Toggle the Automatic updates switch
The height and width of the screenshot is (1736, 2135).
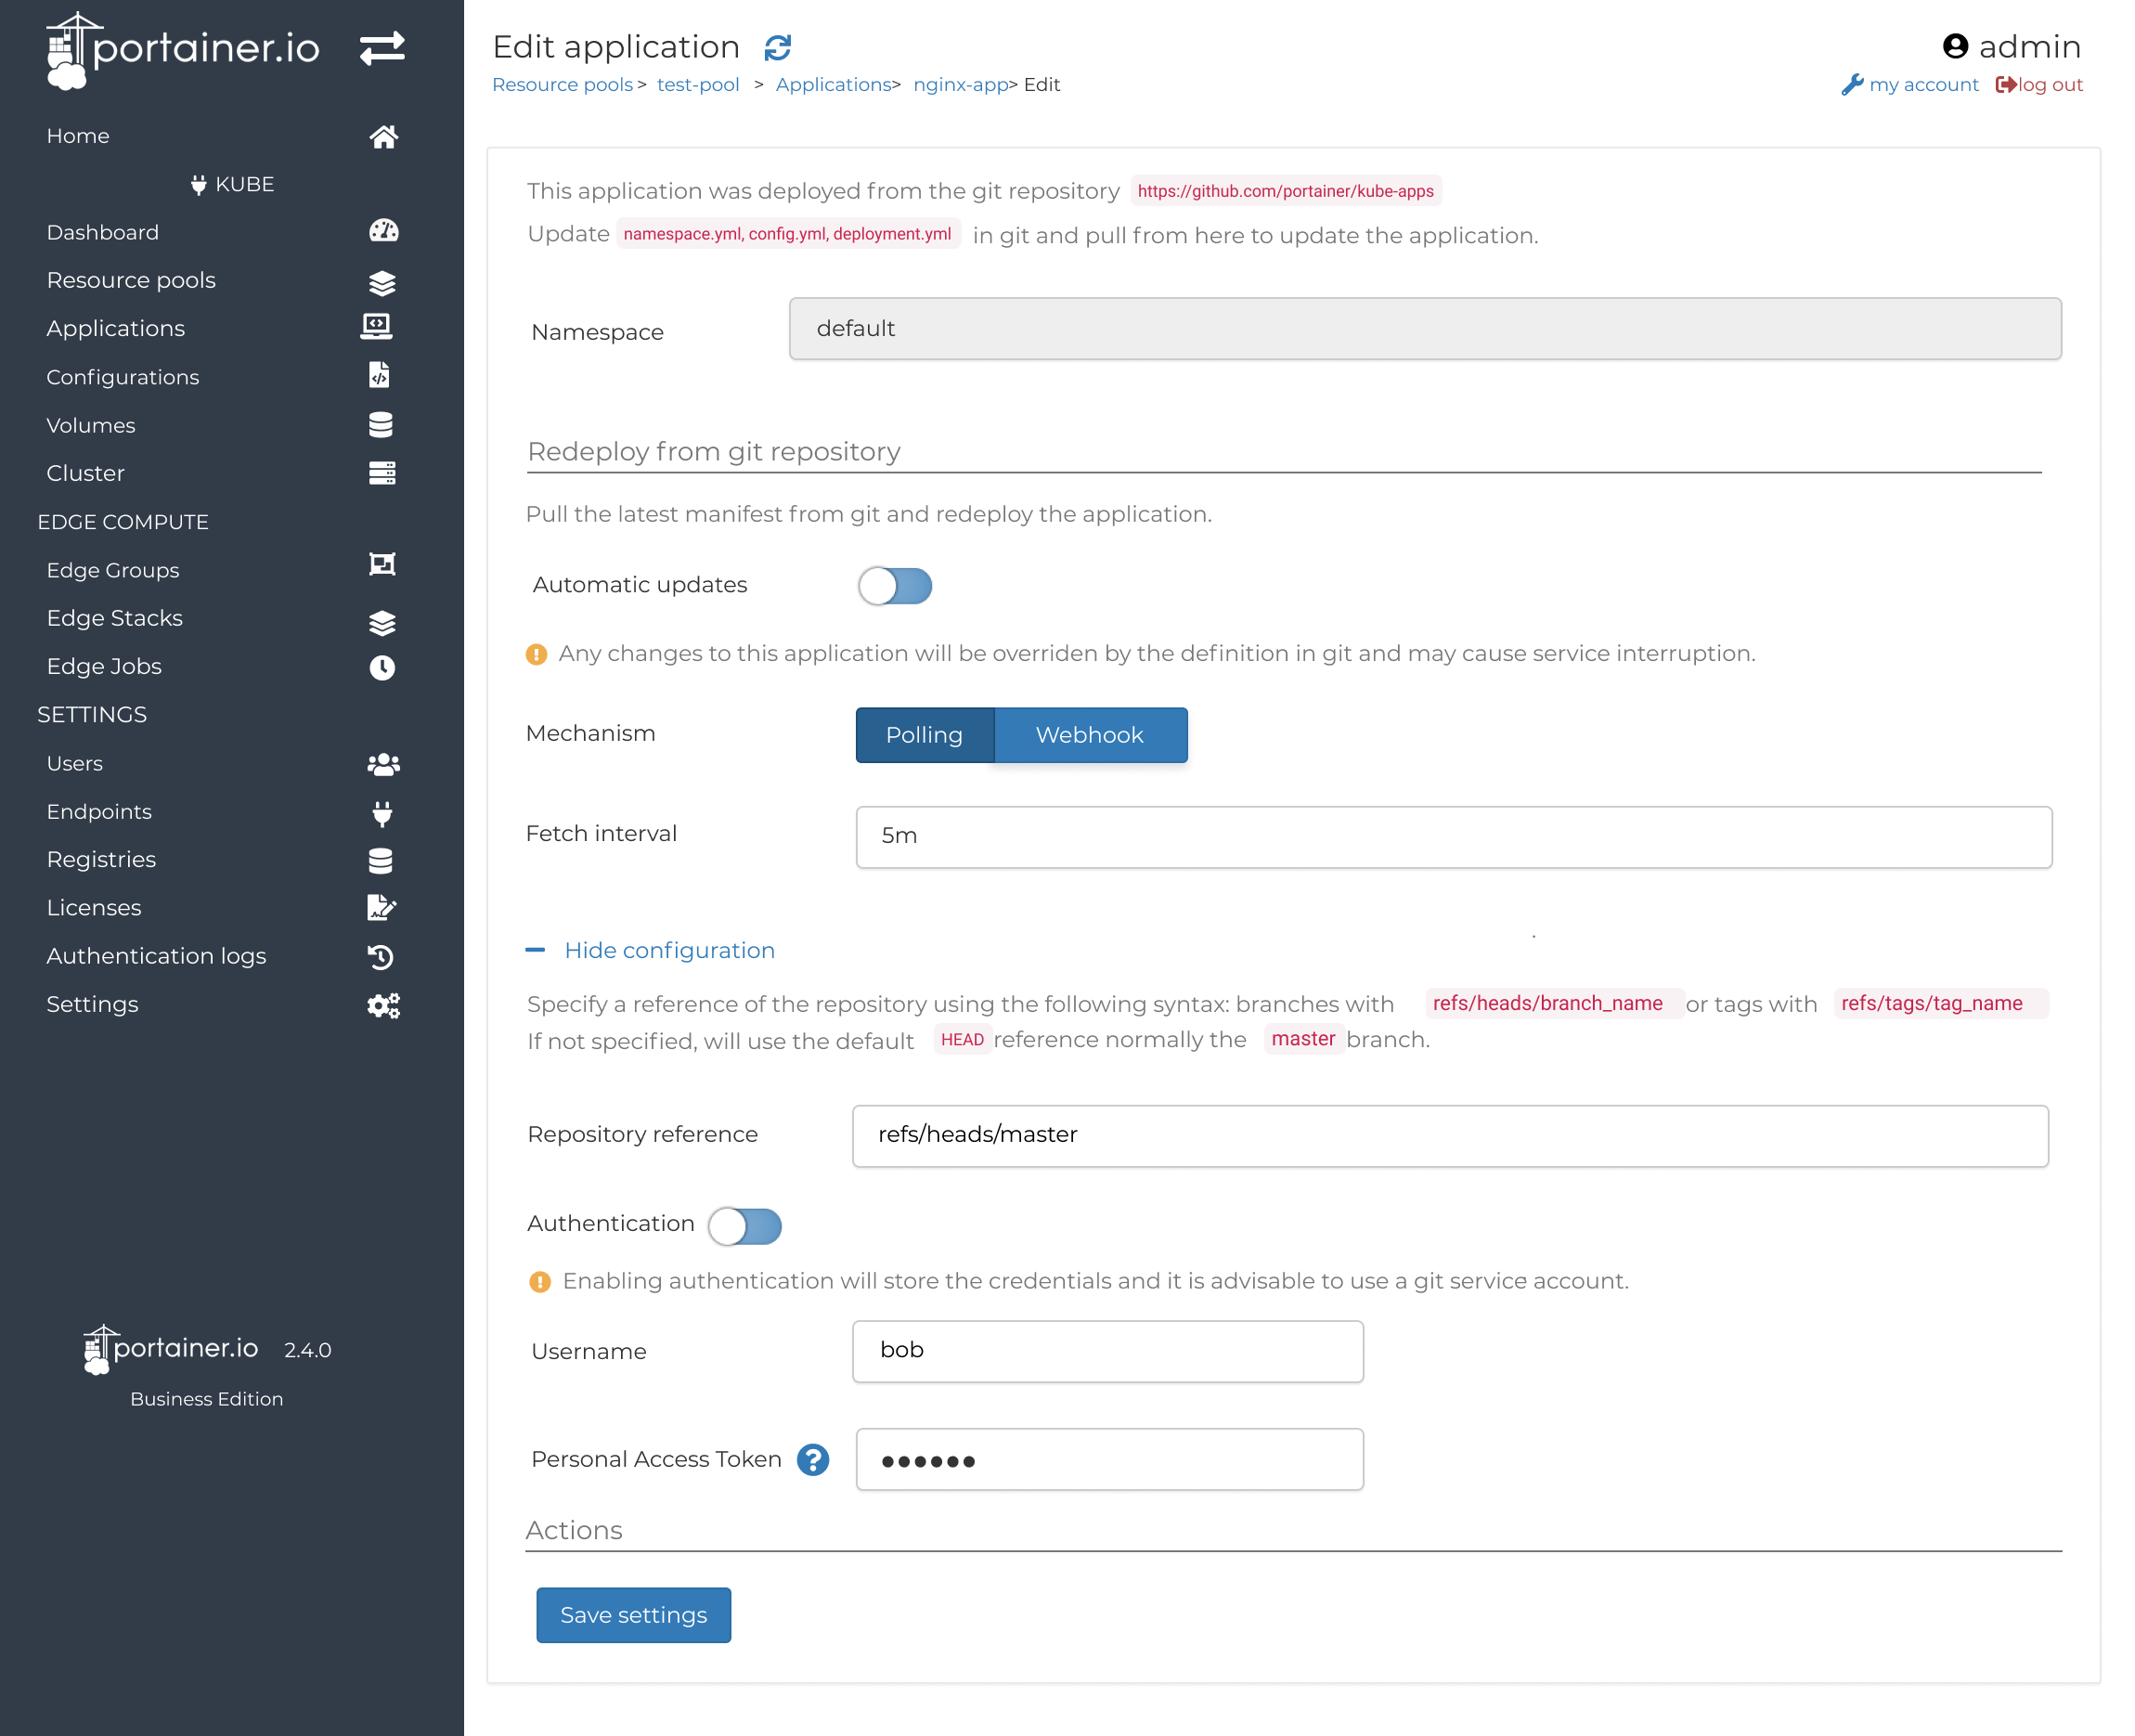pos(894,586)
